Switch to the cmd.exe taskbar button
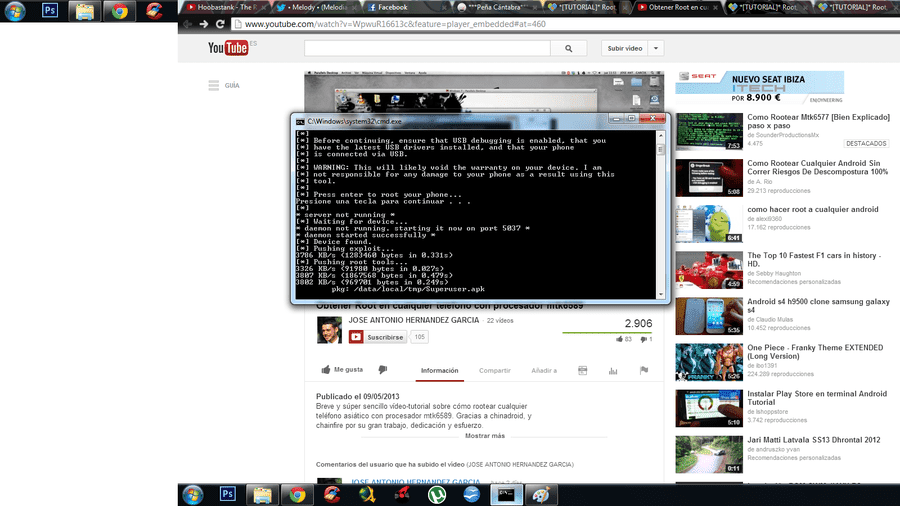Viewport: 900px width, 506px height. (506, 495)
